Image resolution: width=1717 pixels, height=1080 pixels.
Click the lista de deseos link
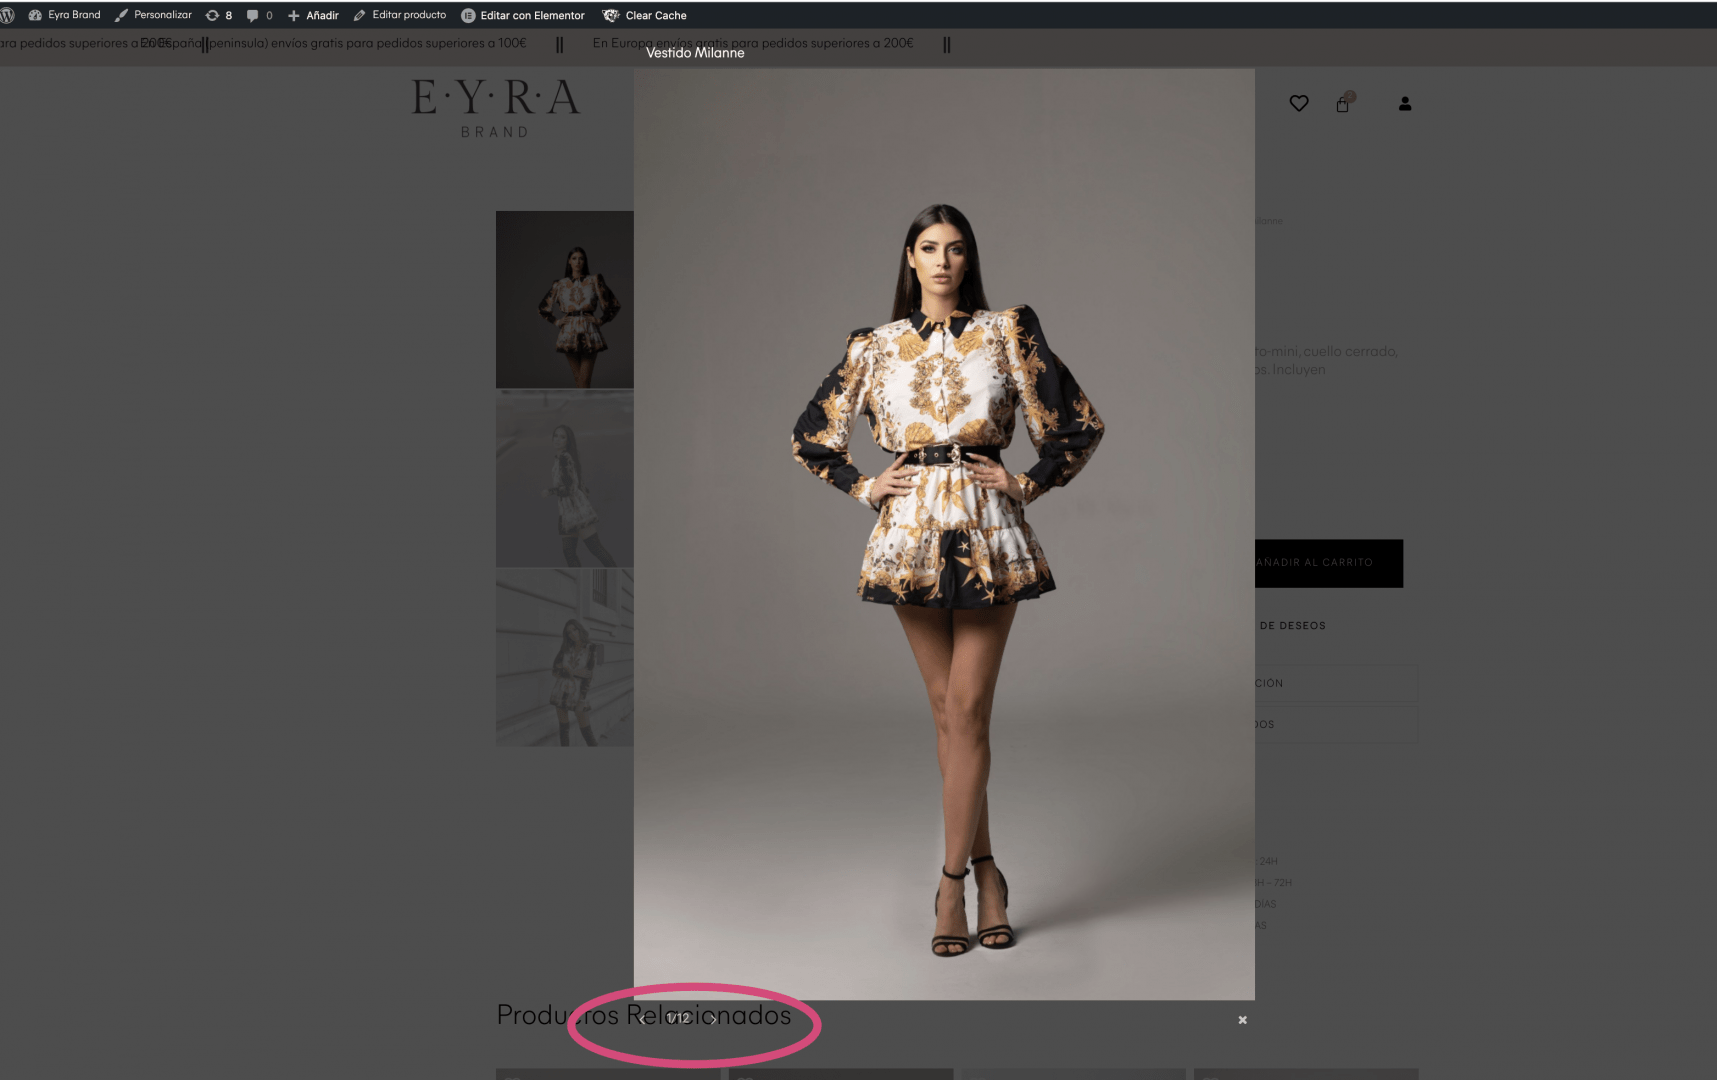point(1291,626)
